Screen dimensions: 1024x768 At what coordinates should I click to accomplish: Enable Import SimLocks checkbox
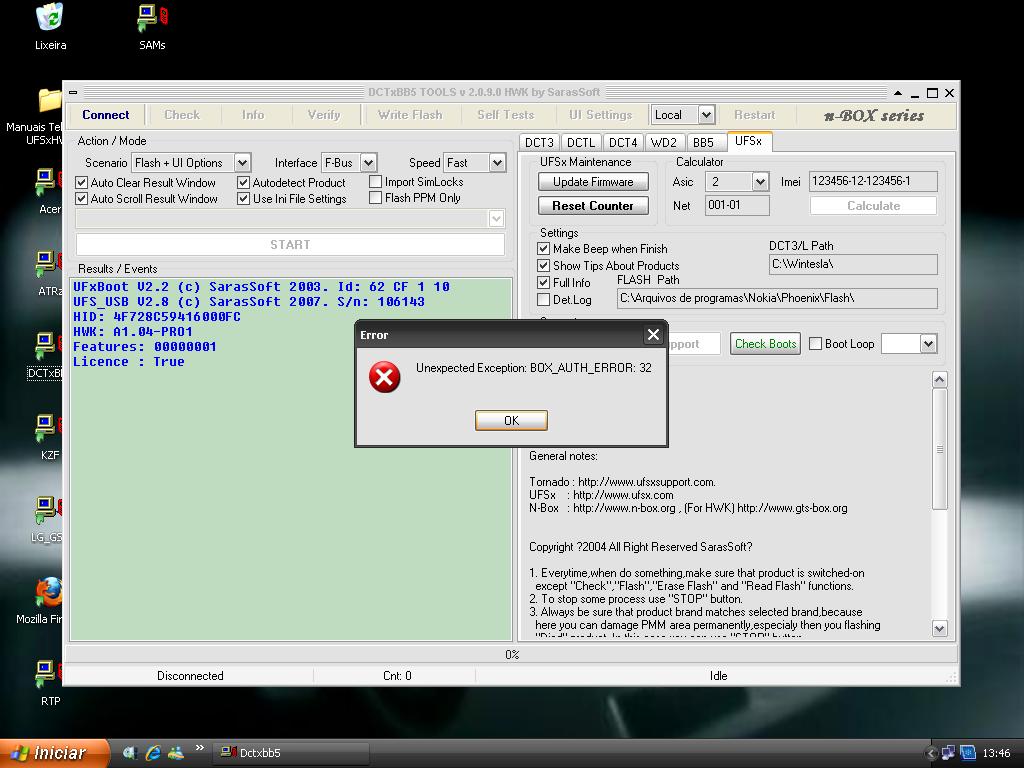coord(376,182)
